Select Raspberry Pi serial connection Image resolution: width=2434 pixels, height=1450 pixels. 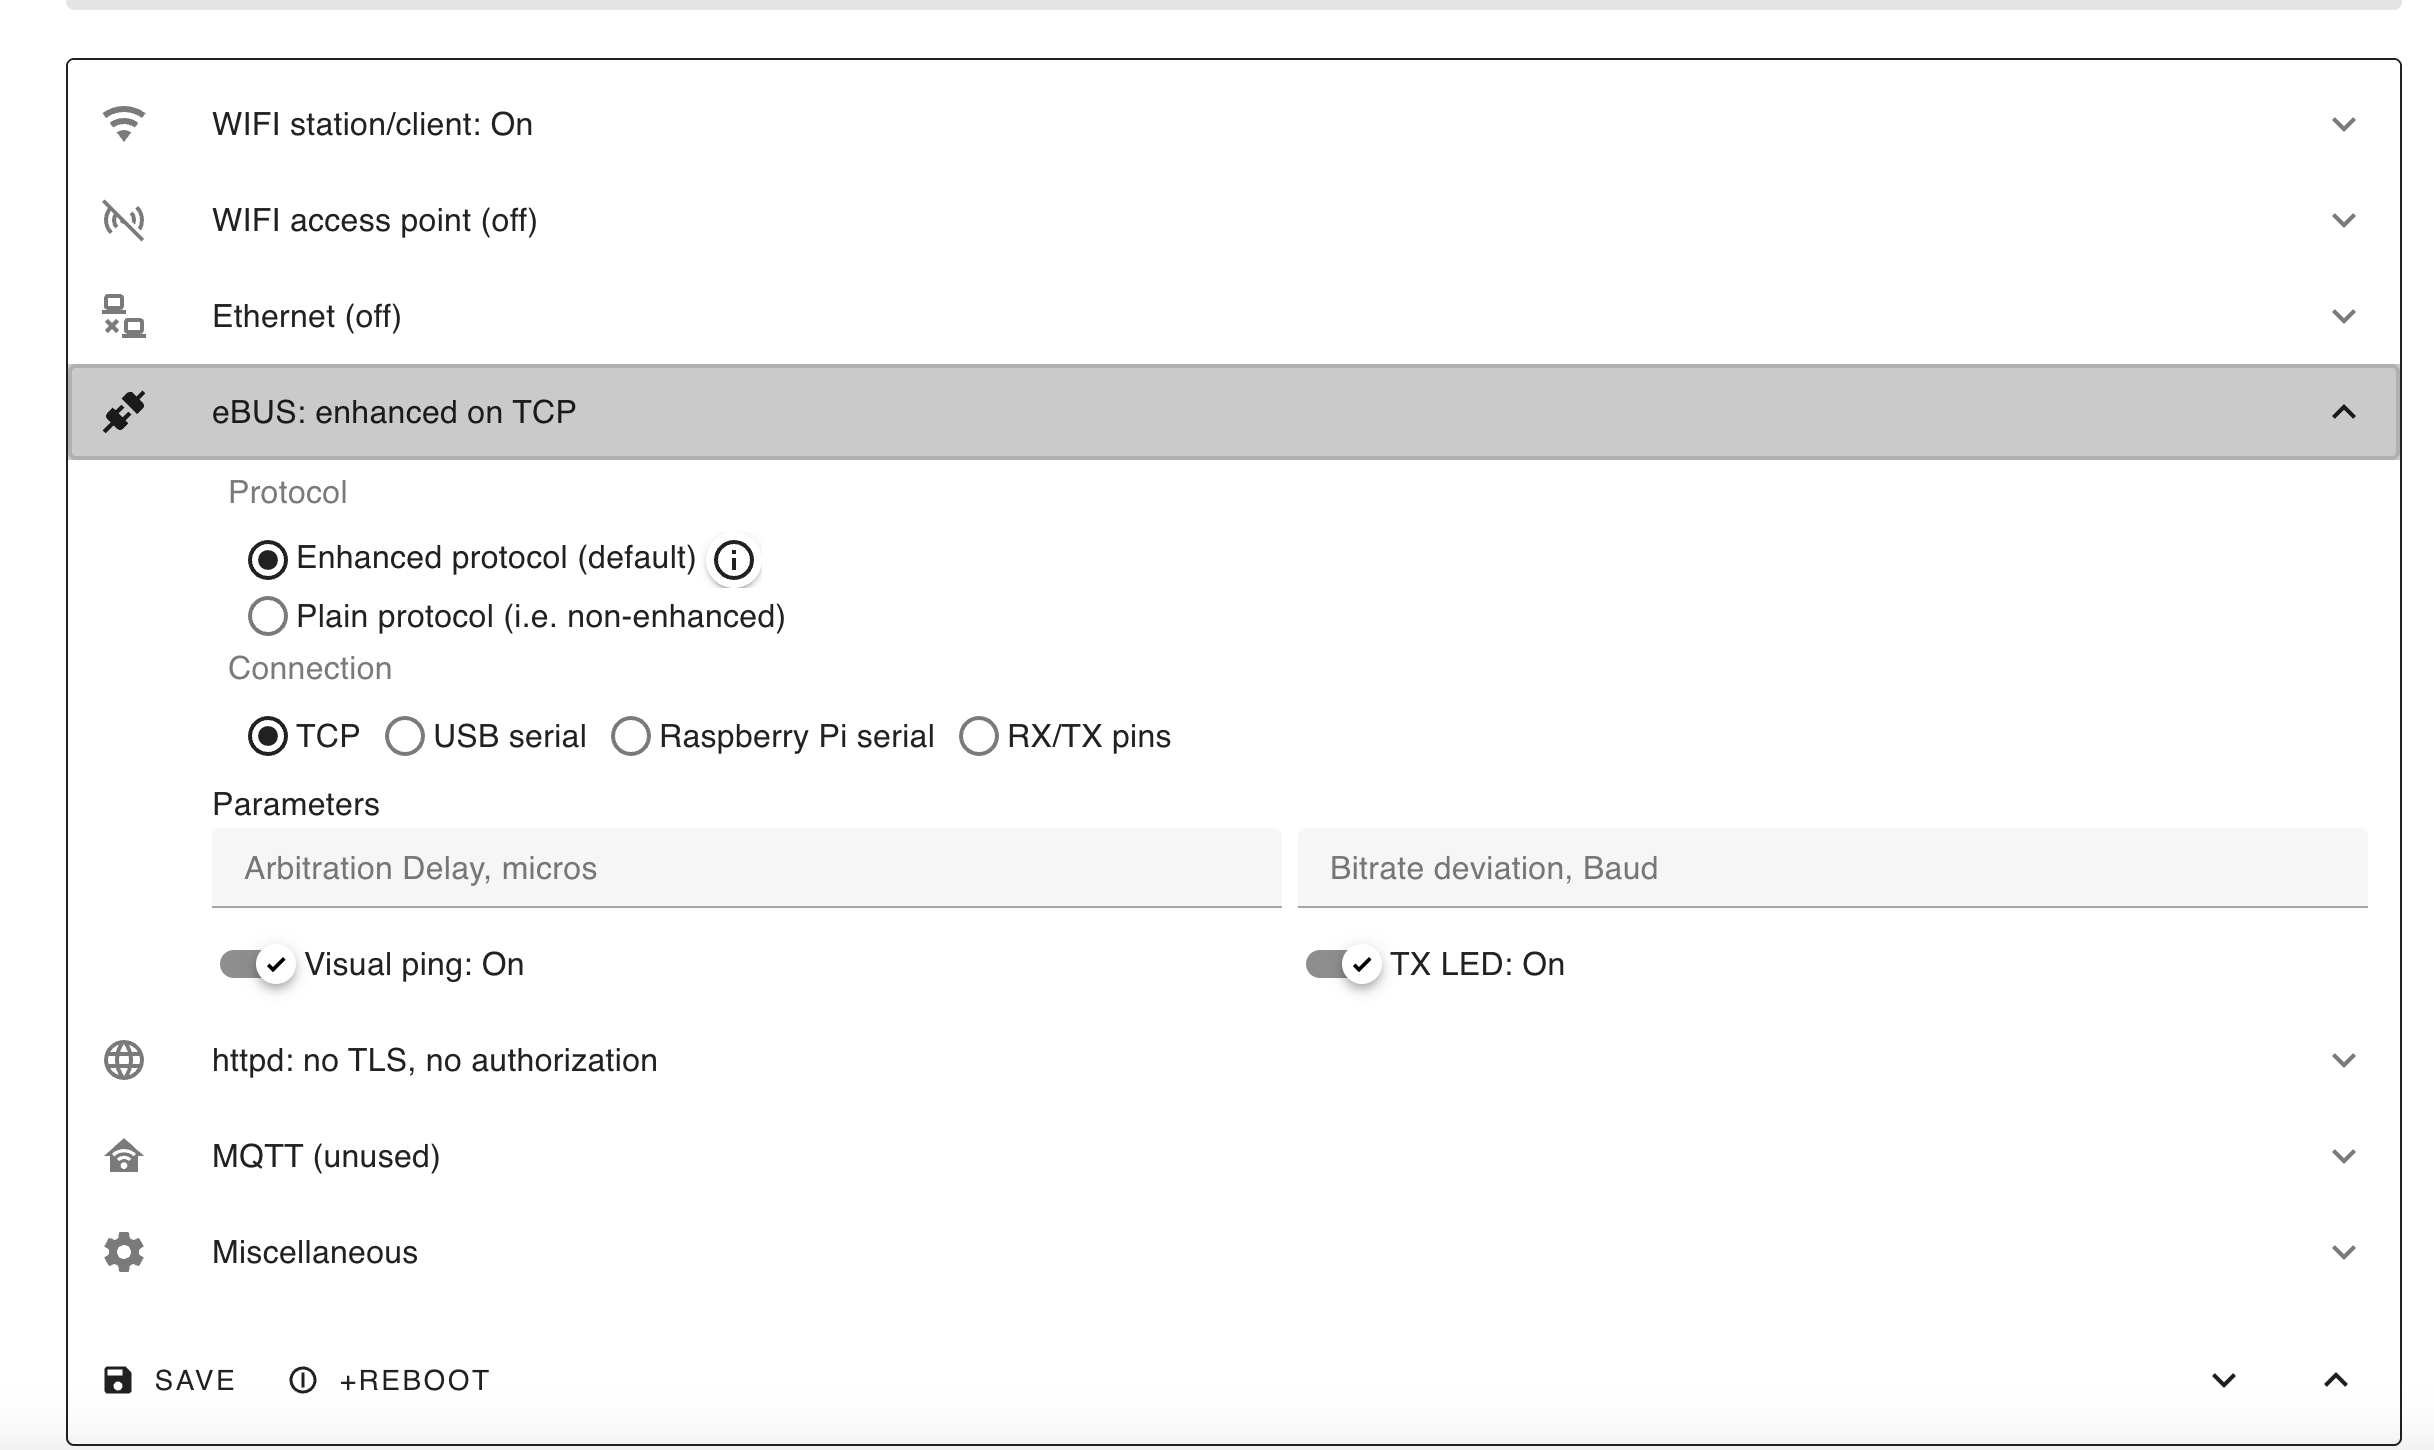tap(631, 736)
